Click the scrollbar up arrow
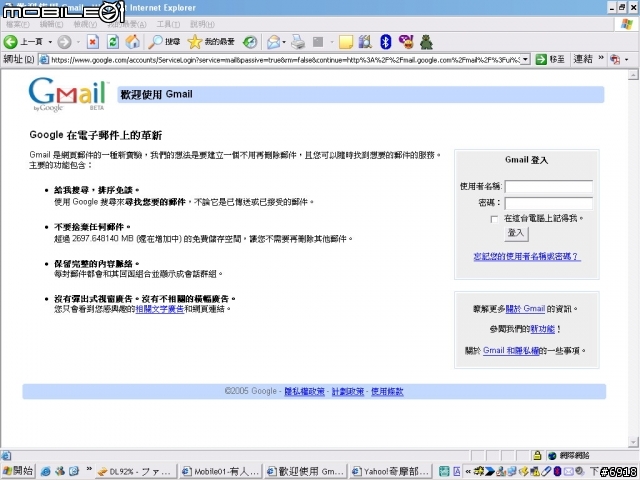 point(633,75)
